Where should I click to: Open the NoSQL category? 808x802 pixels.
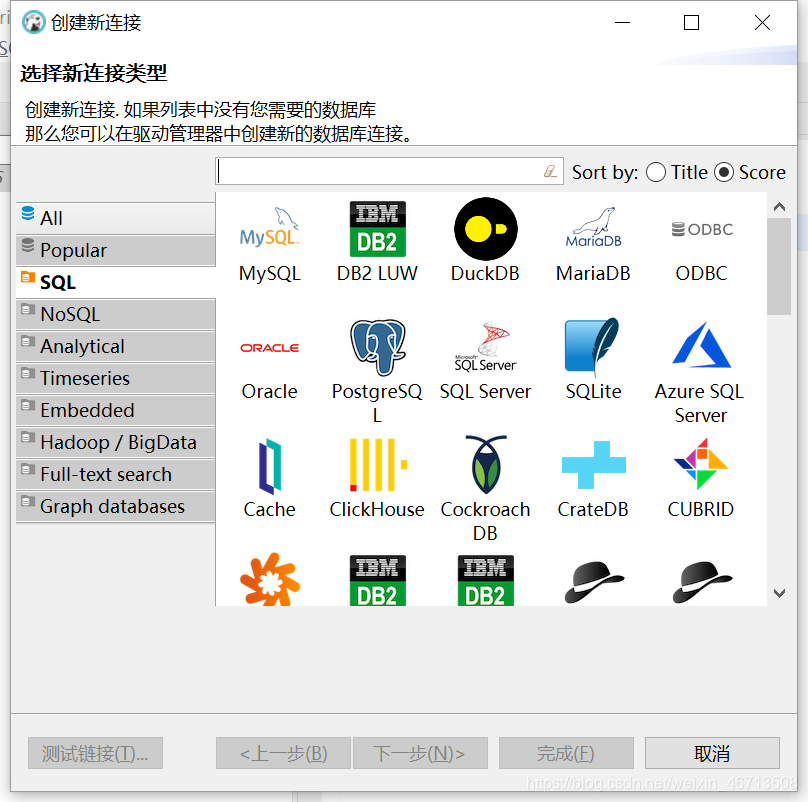115,314
